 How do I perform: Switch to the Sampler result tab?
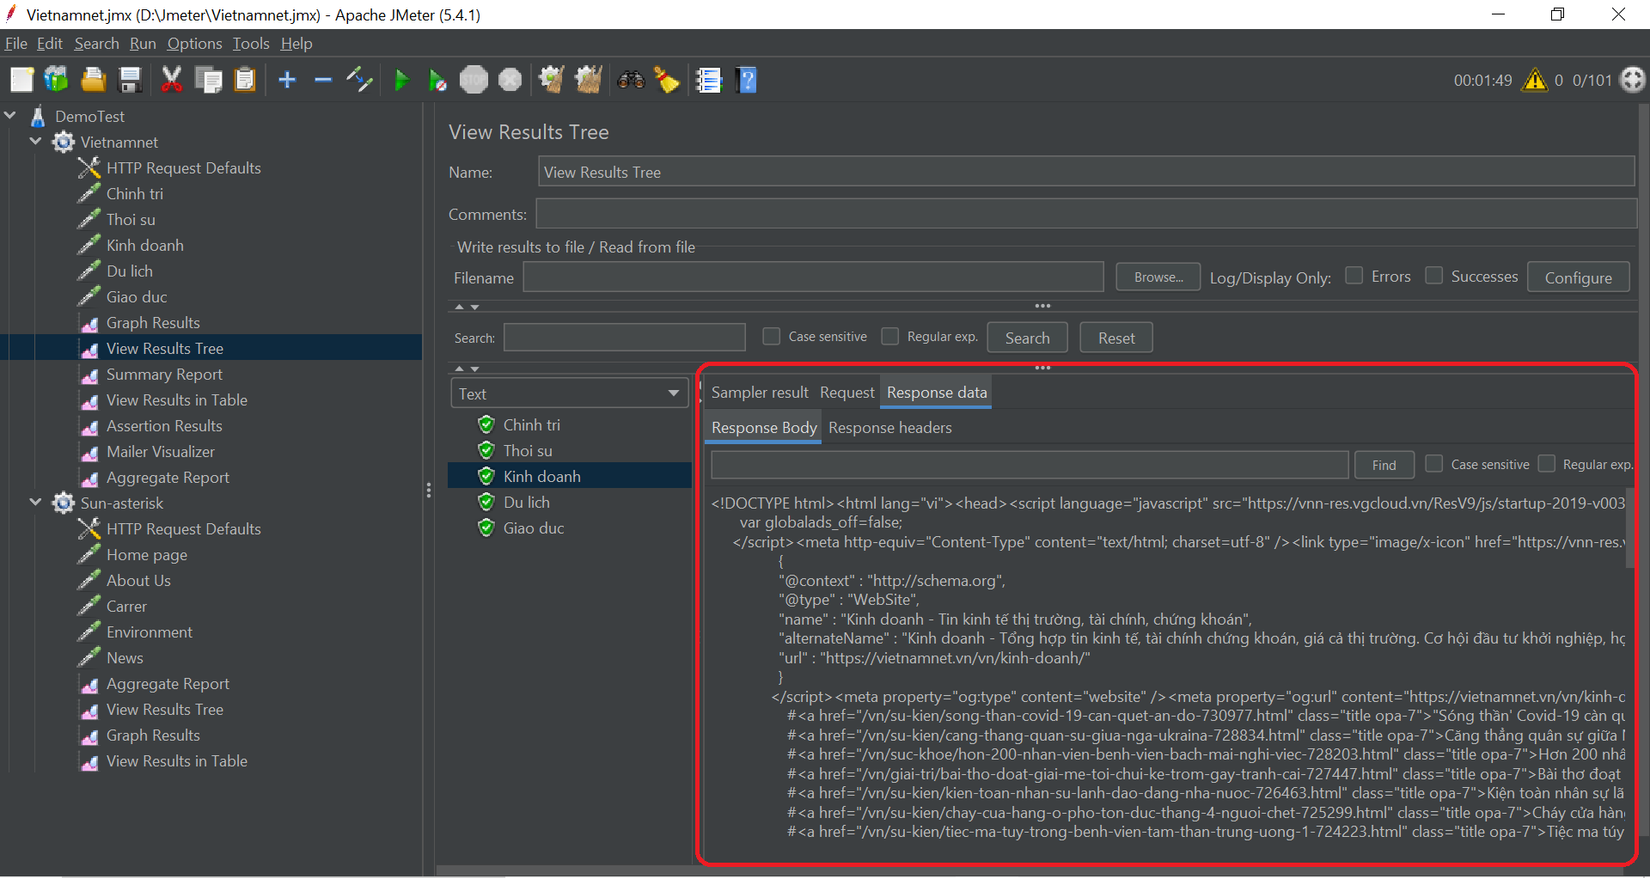[760, 393]
